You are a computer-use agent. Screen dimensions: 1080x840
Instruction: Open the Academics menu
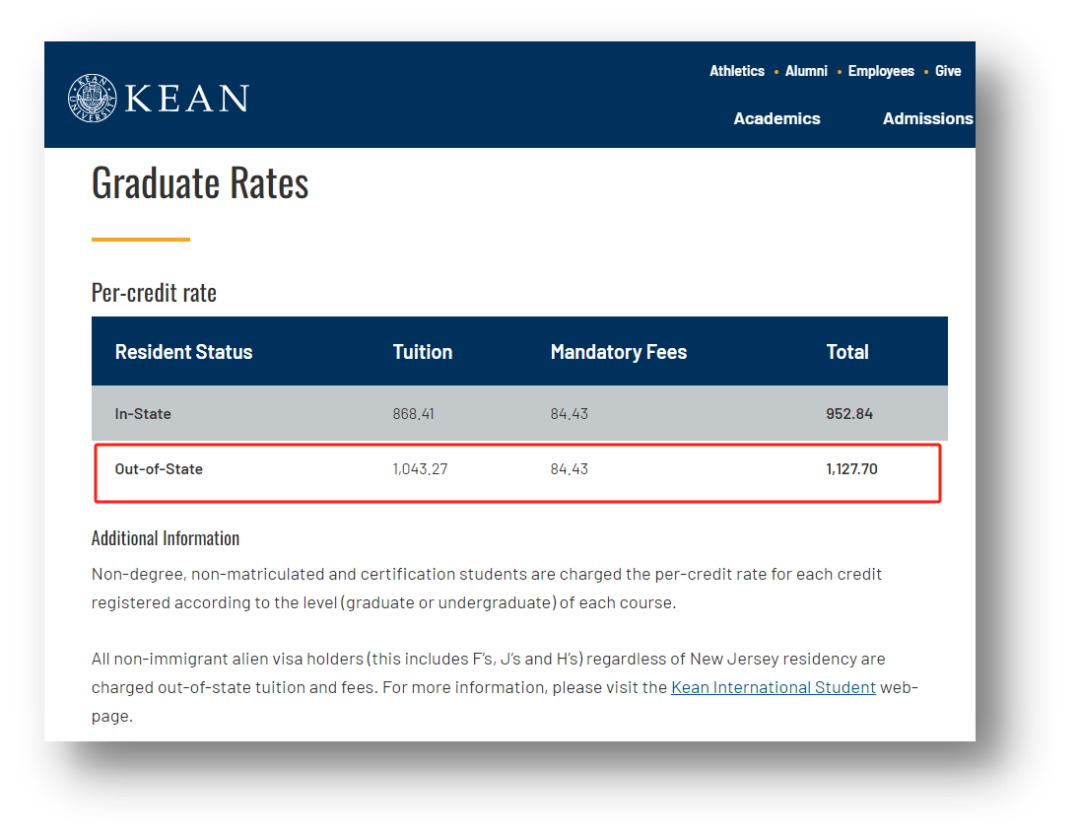[777, 118]
